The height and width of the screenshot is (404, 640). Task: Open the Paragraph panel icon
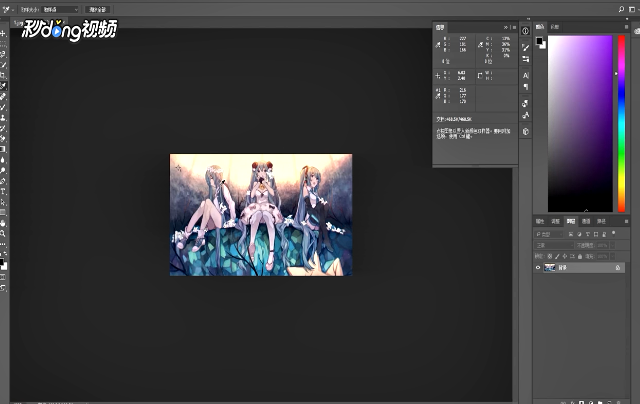526,87
